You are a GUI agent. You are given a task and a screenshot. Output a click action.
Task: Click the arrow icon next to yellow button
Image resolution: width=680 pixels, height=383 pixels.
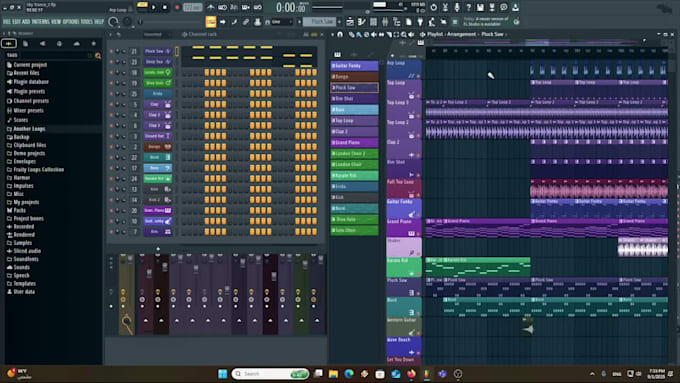(223, 21)
